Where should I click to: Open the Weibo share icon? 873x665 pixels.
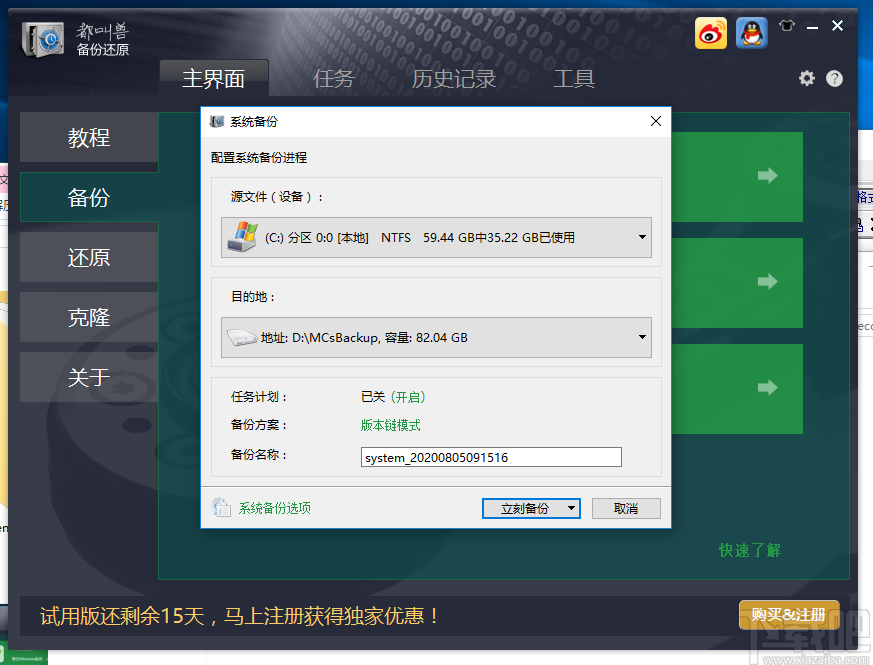coord(710,33)
